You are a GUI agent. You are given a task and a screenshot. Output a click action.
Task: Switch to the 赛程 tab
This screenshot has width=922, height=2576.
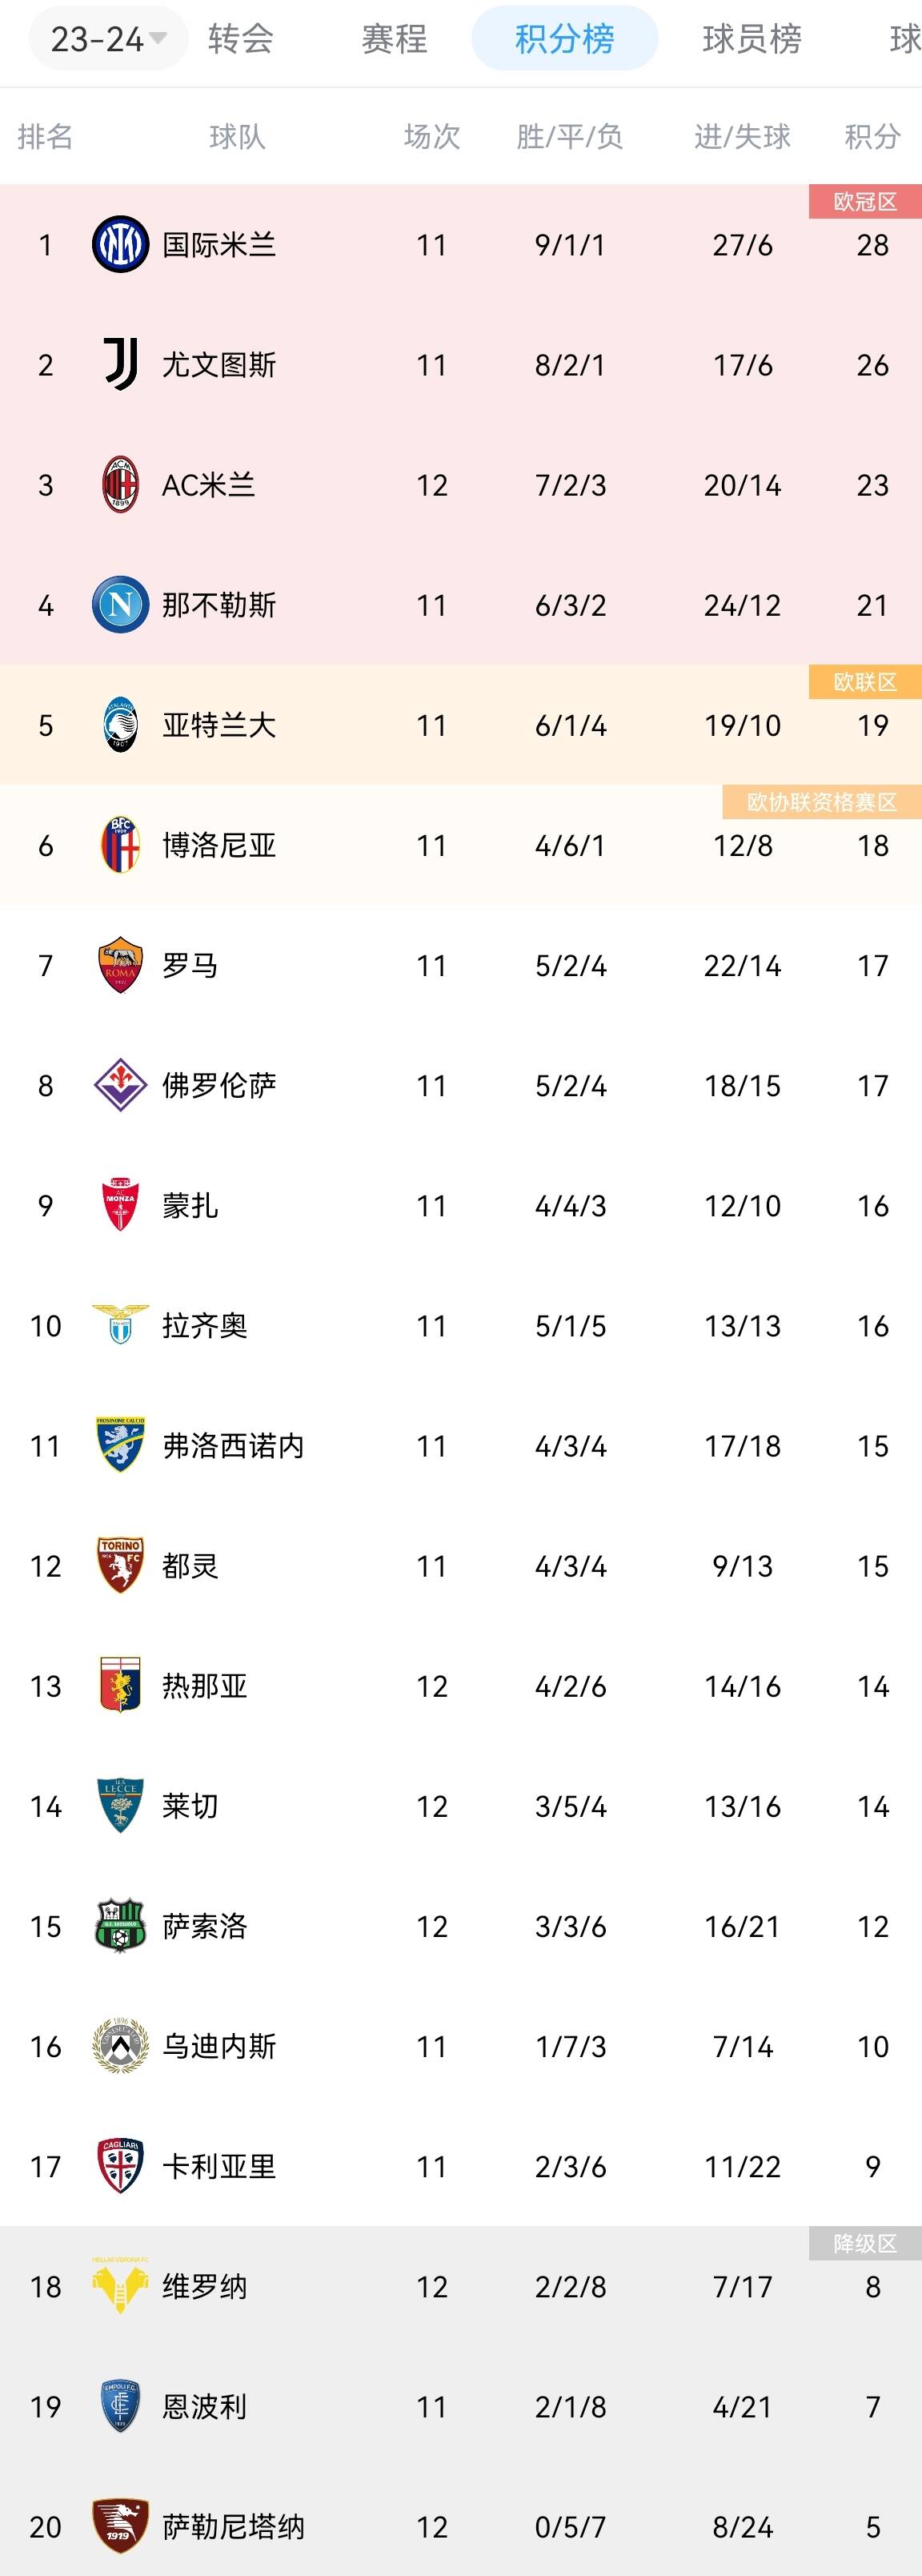coord(394,39)
